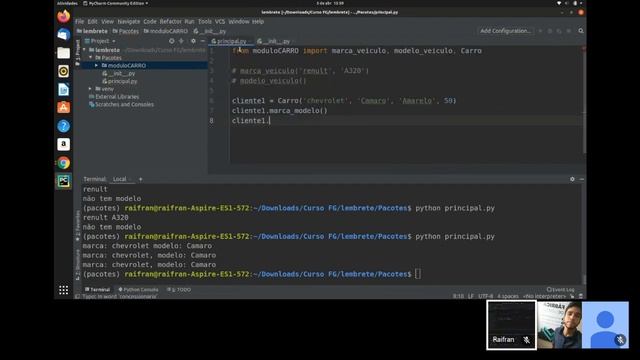Click lembrete in the breadcrumb bar
The image size is (640, 360).
(93, 31)
